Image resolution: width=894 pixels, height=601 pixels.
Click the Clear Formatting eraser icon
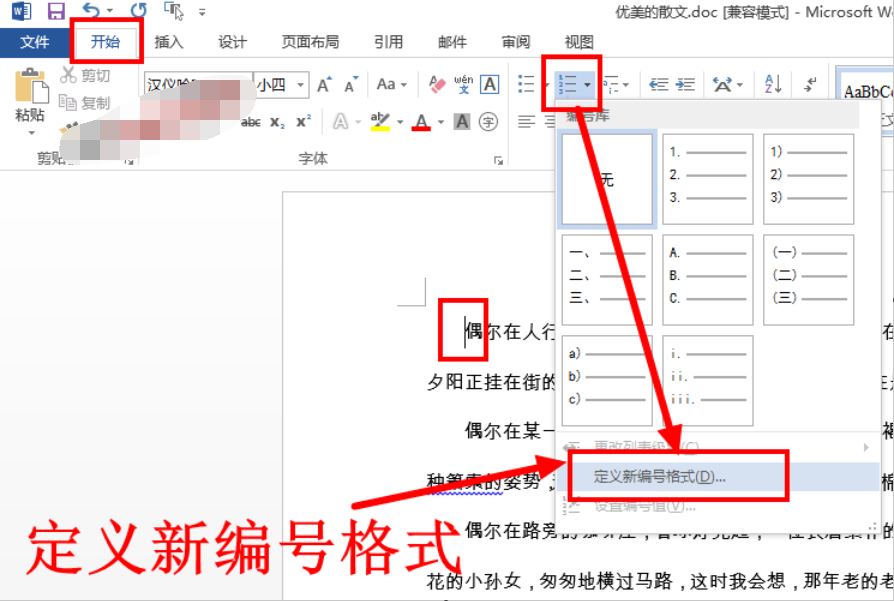coord(436,85)
